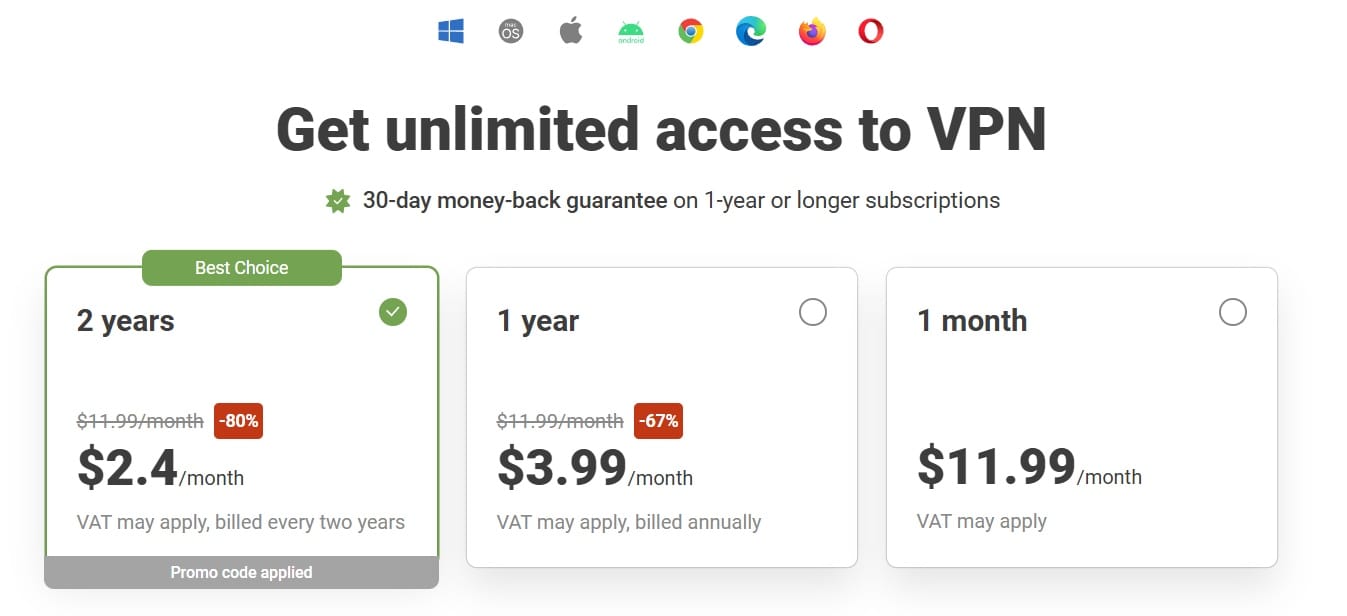Select the macOS platform icon

point(510,31)
